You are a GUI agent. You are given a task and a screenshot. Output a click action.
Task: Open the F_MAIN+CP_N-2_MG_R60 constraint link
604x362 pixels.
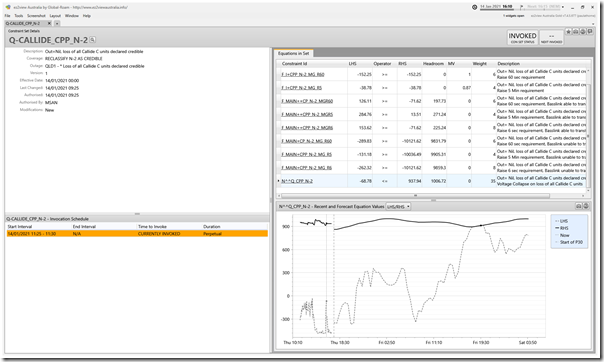click(306, 141)
